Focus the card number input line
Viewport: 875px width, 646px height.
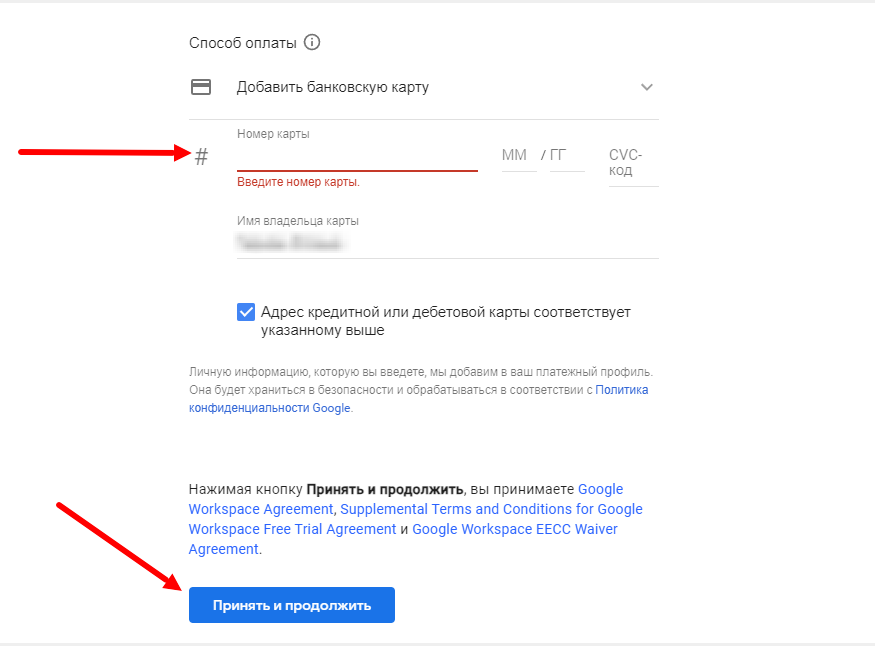[x=357, y=157]
